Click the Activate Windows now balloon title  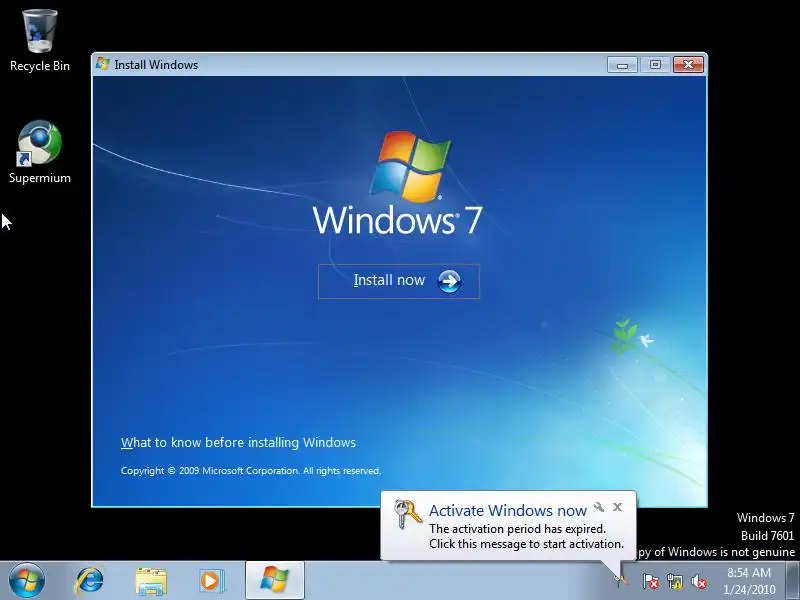[508, 510]
